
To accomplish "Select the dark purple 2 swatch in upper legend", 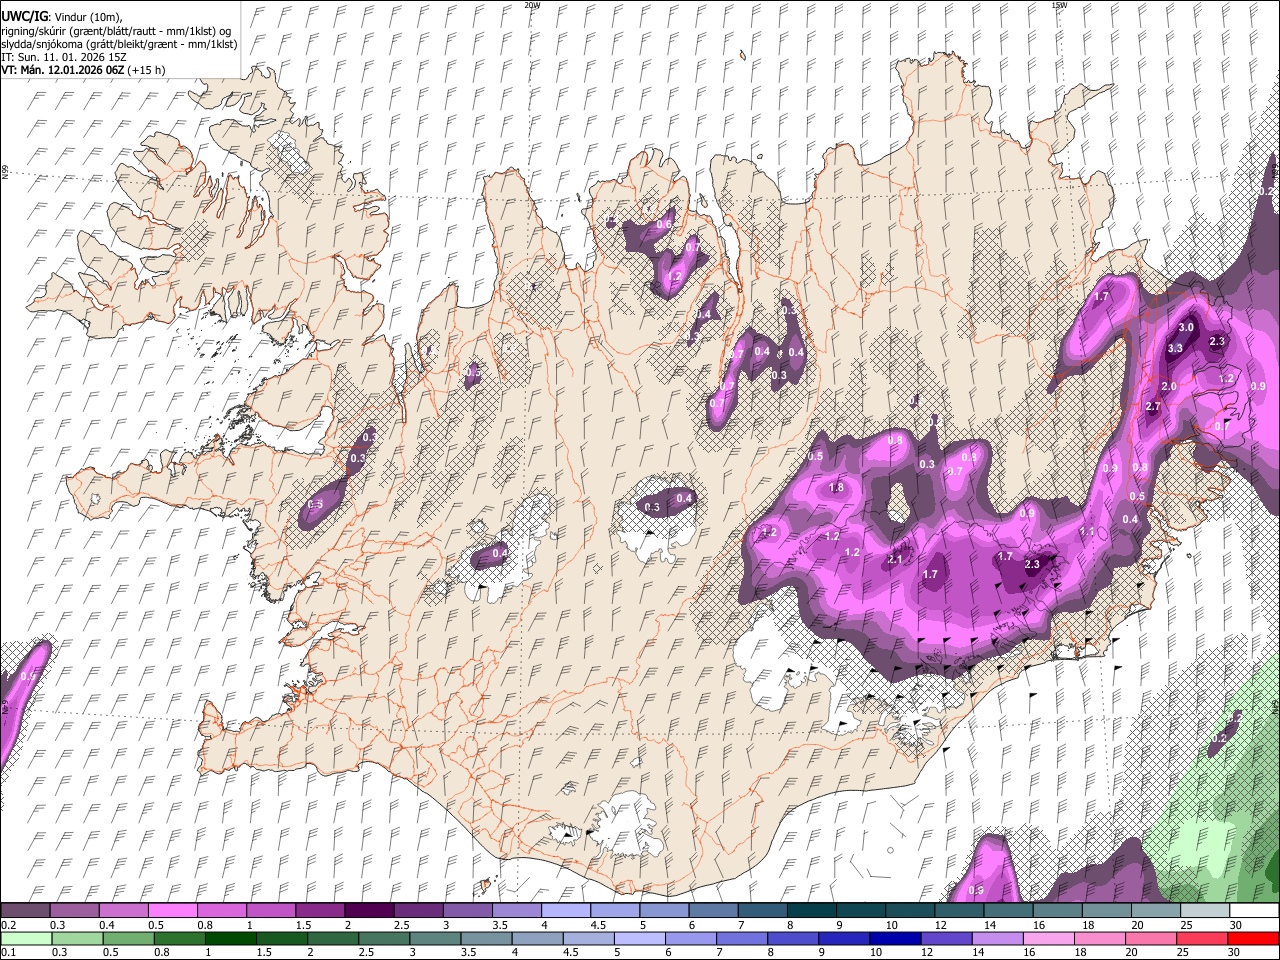I will 368,911.
